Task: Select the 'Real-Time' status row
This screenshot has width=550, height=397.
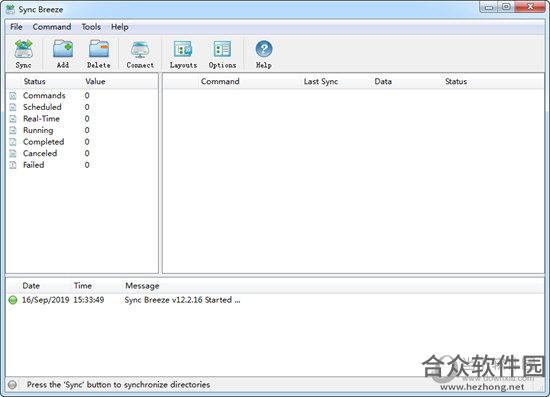Action: (82, 119)
